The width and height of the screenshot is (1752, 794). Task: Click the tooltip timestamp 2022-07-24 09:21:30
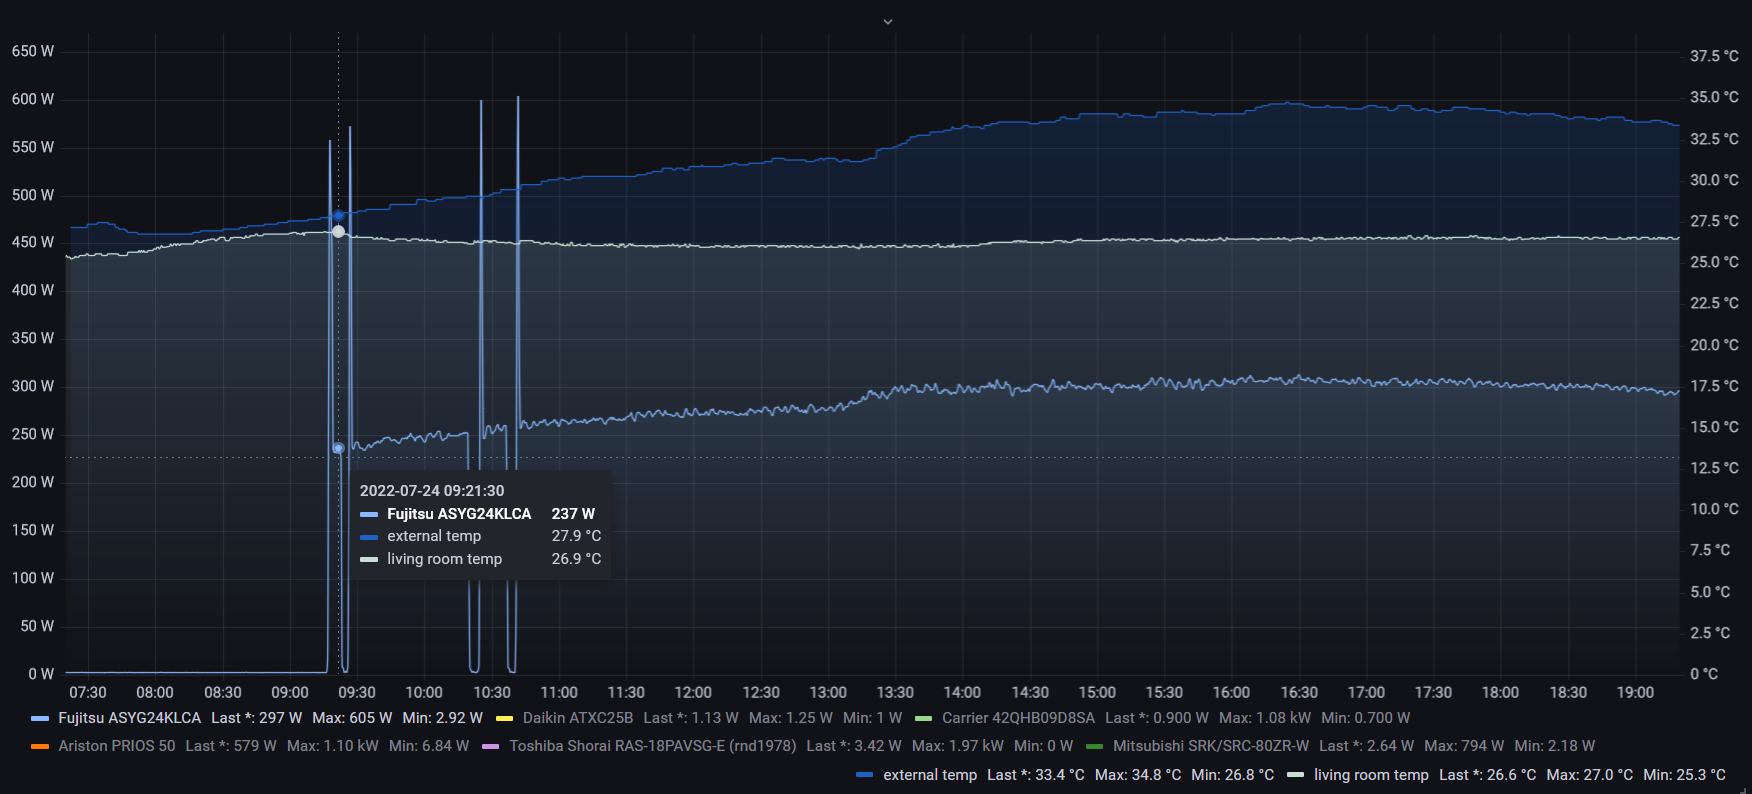pyautogui.click(x=432, y=491)
